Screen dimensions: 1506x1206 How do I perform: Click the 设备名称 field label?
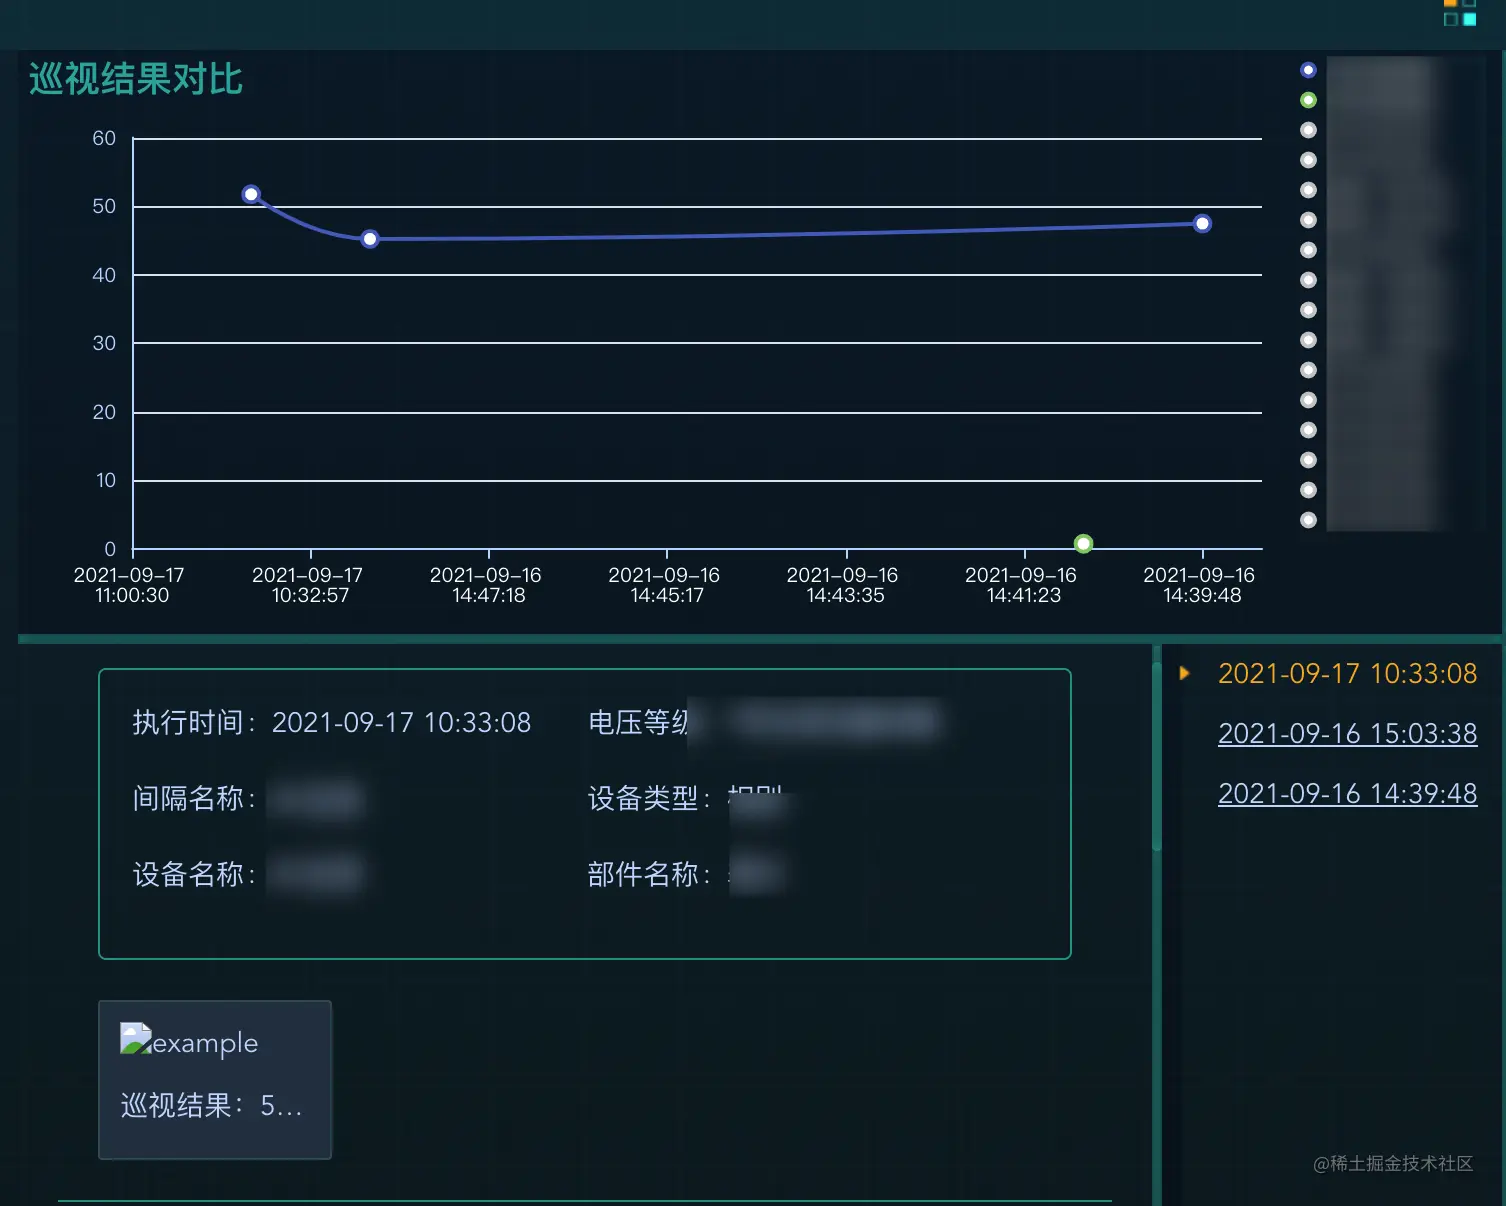click(194, 874)
